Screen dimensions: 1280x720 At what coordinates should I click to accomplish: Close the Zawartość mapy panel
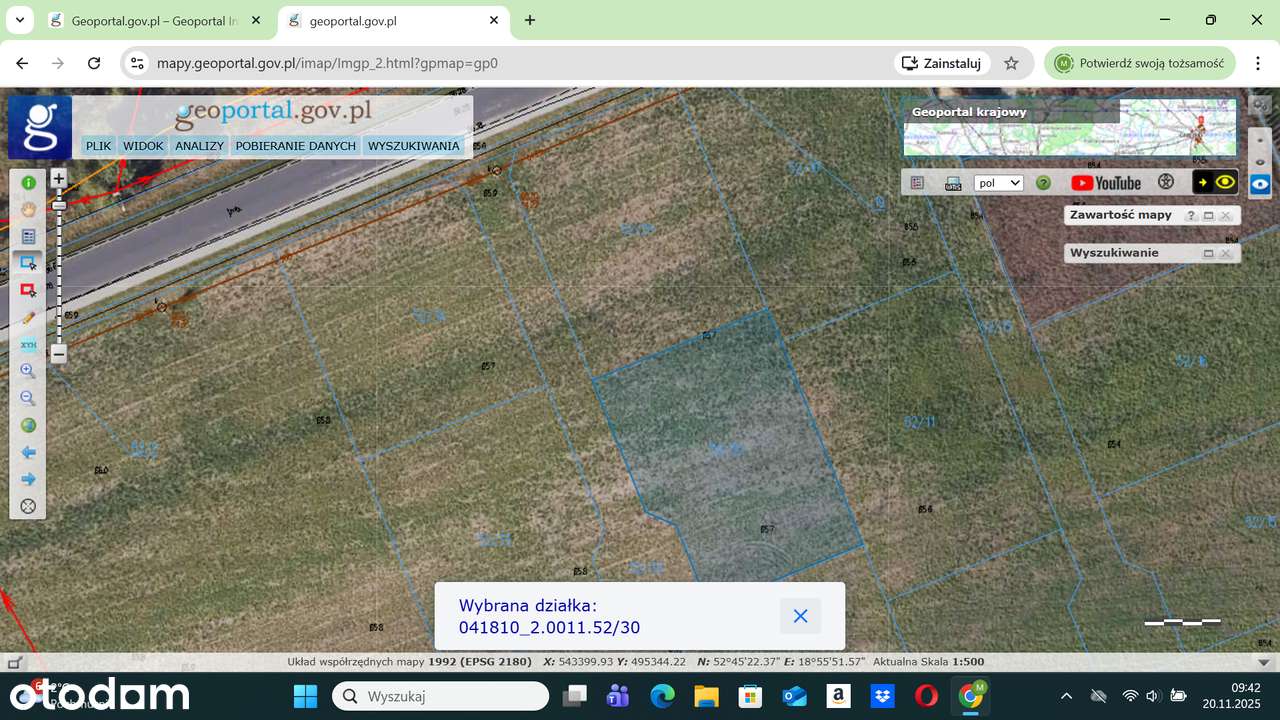click(1225, 216)
